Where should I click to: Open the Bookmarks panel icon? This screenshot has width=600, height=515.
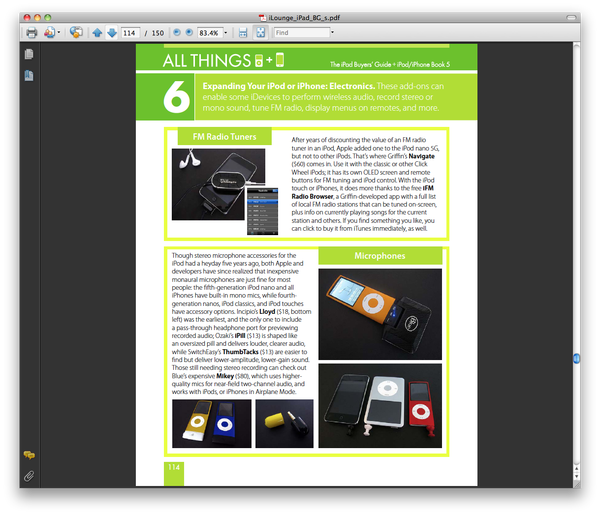point(29,76)
